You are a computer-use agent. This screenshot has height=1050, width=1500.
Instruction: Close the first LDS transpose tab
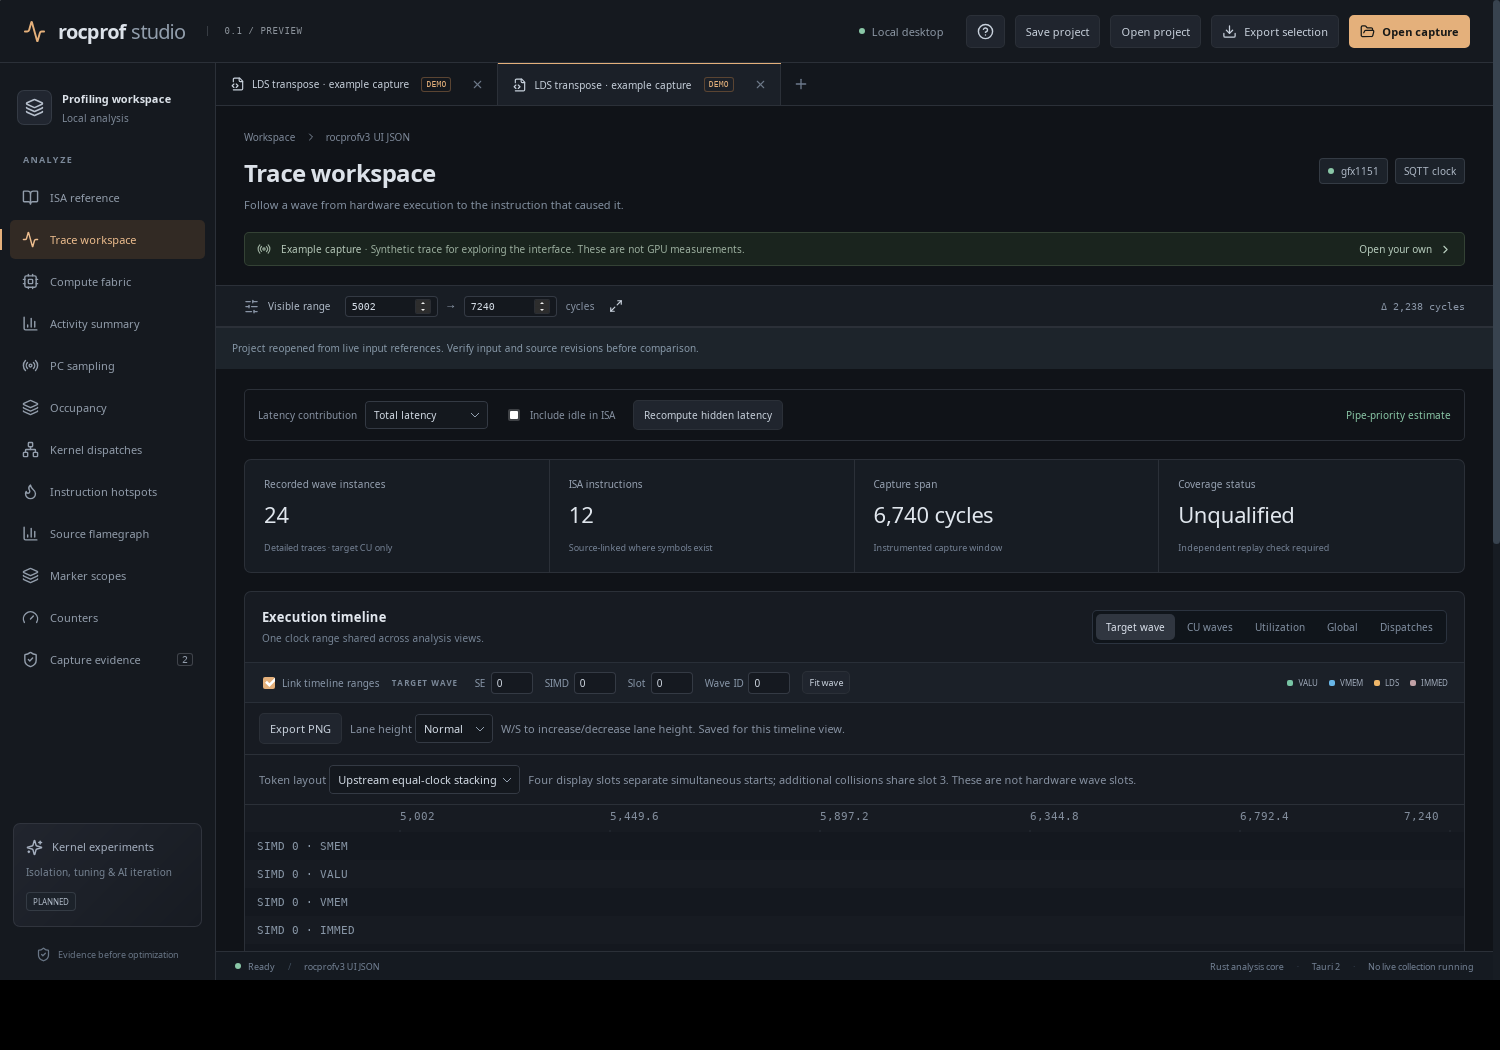(x=477, y=84)
